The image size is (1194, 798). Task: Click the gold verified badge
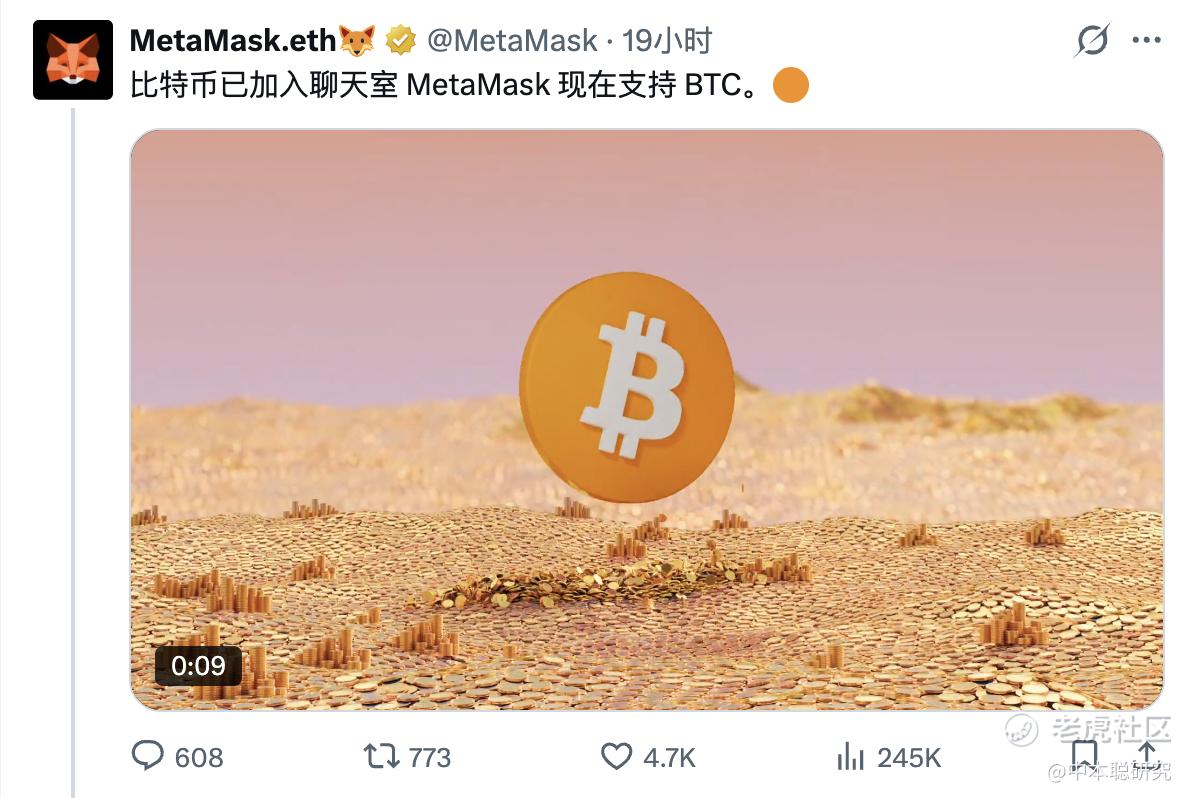tap(401, 40)
